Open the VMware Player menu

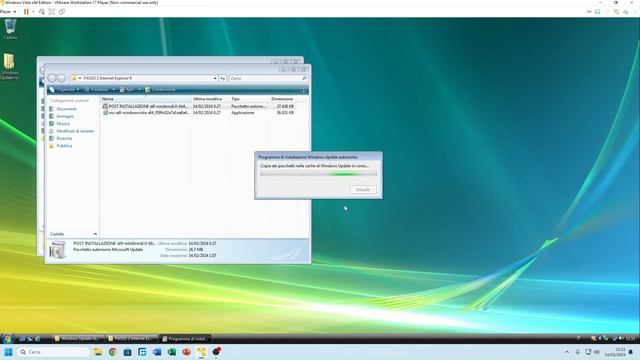tap(8, 12)
